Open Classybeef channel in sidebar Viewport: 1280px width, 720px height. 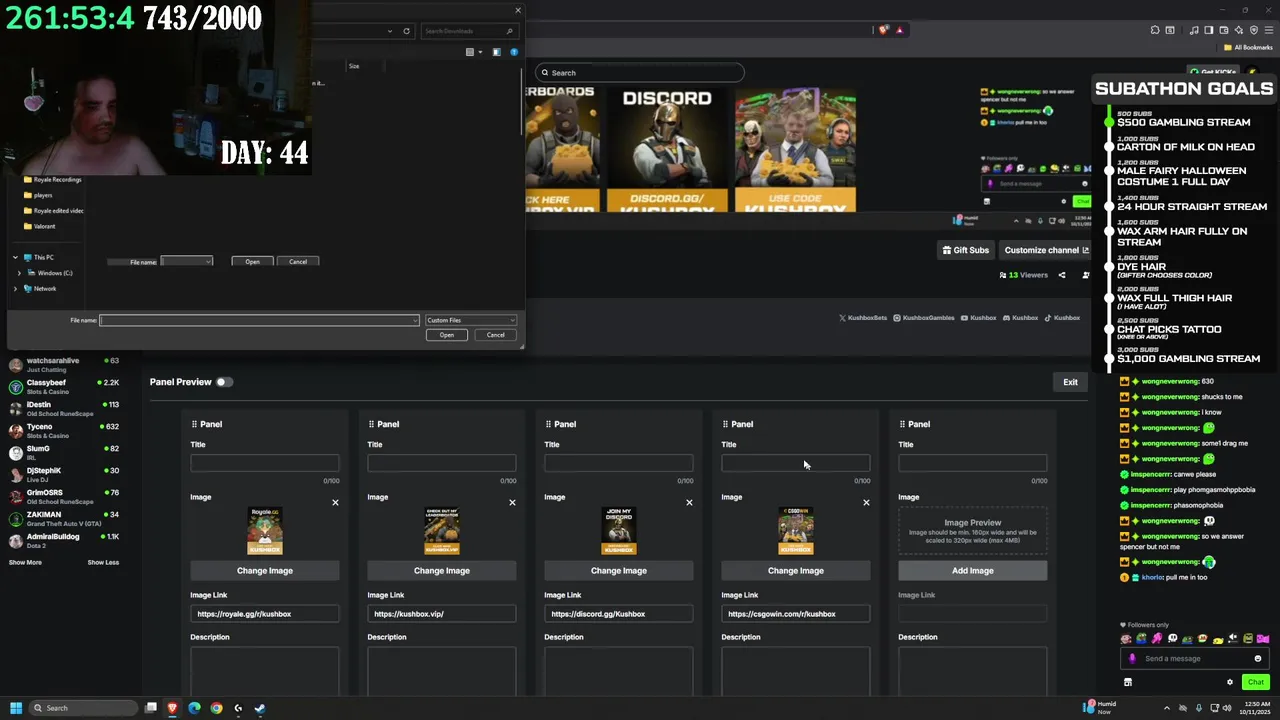[x=64, y=386]
